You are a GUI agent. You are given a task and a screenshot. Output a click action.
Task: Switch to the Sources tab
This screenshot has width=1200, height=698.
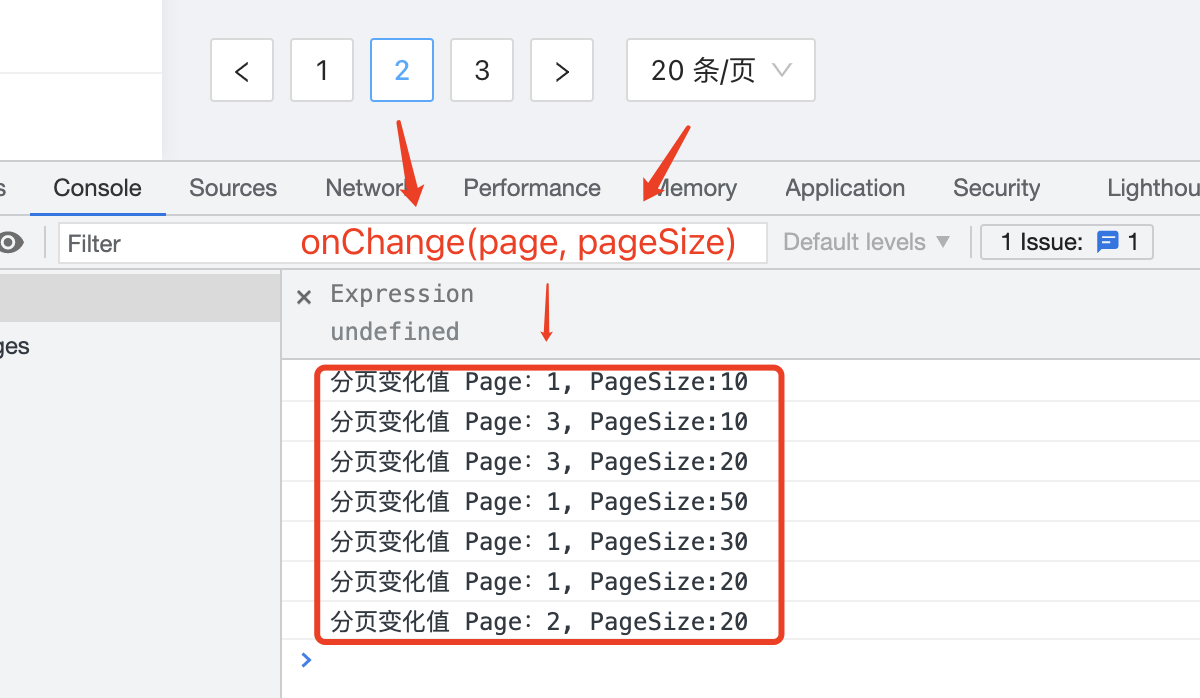[233, 188]
